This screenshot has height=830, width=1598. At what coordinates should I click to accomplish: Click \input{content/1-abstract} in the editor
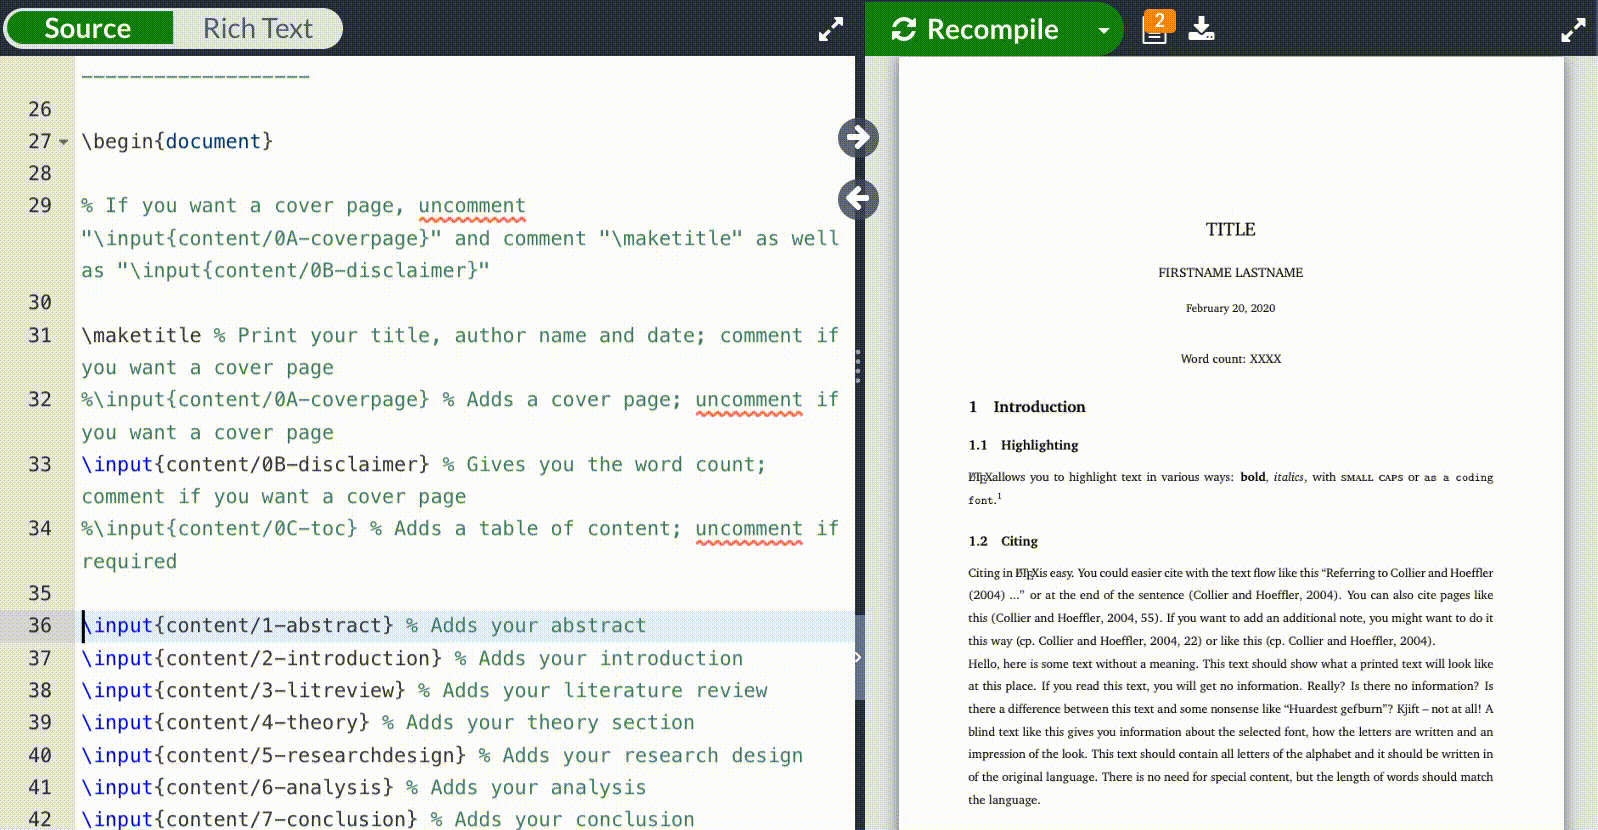tap(238, 625)
